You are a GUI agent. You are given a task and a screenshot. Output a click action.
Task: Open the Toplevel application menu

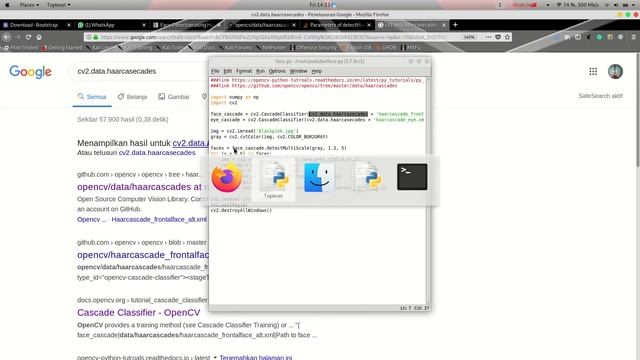(x=58, y=5)
